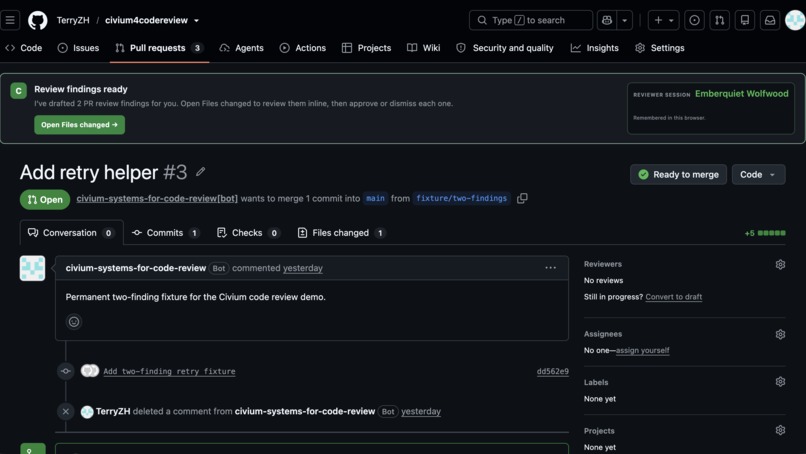806x454 pixels.
Task: Click the main base branch label
Action: point(375,198)
